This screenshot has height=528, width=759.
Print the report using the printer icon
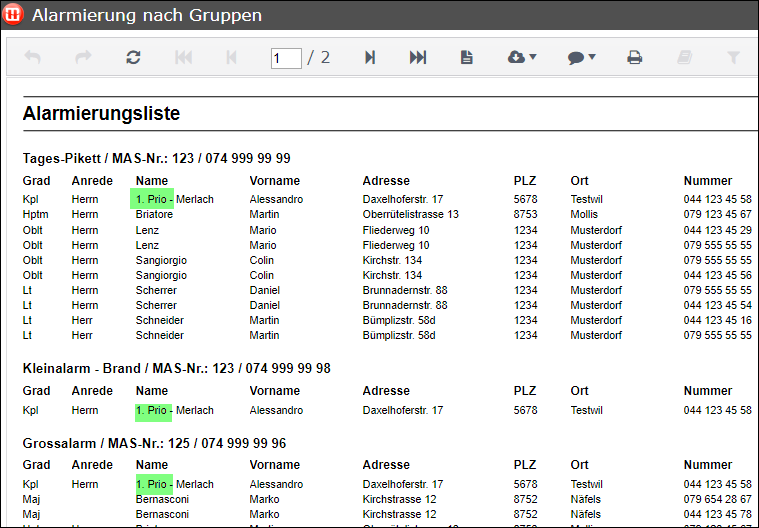pyautogui.click(x=634, y=58)
